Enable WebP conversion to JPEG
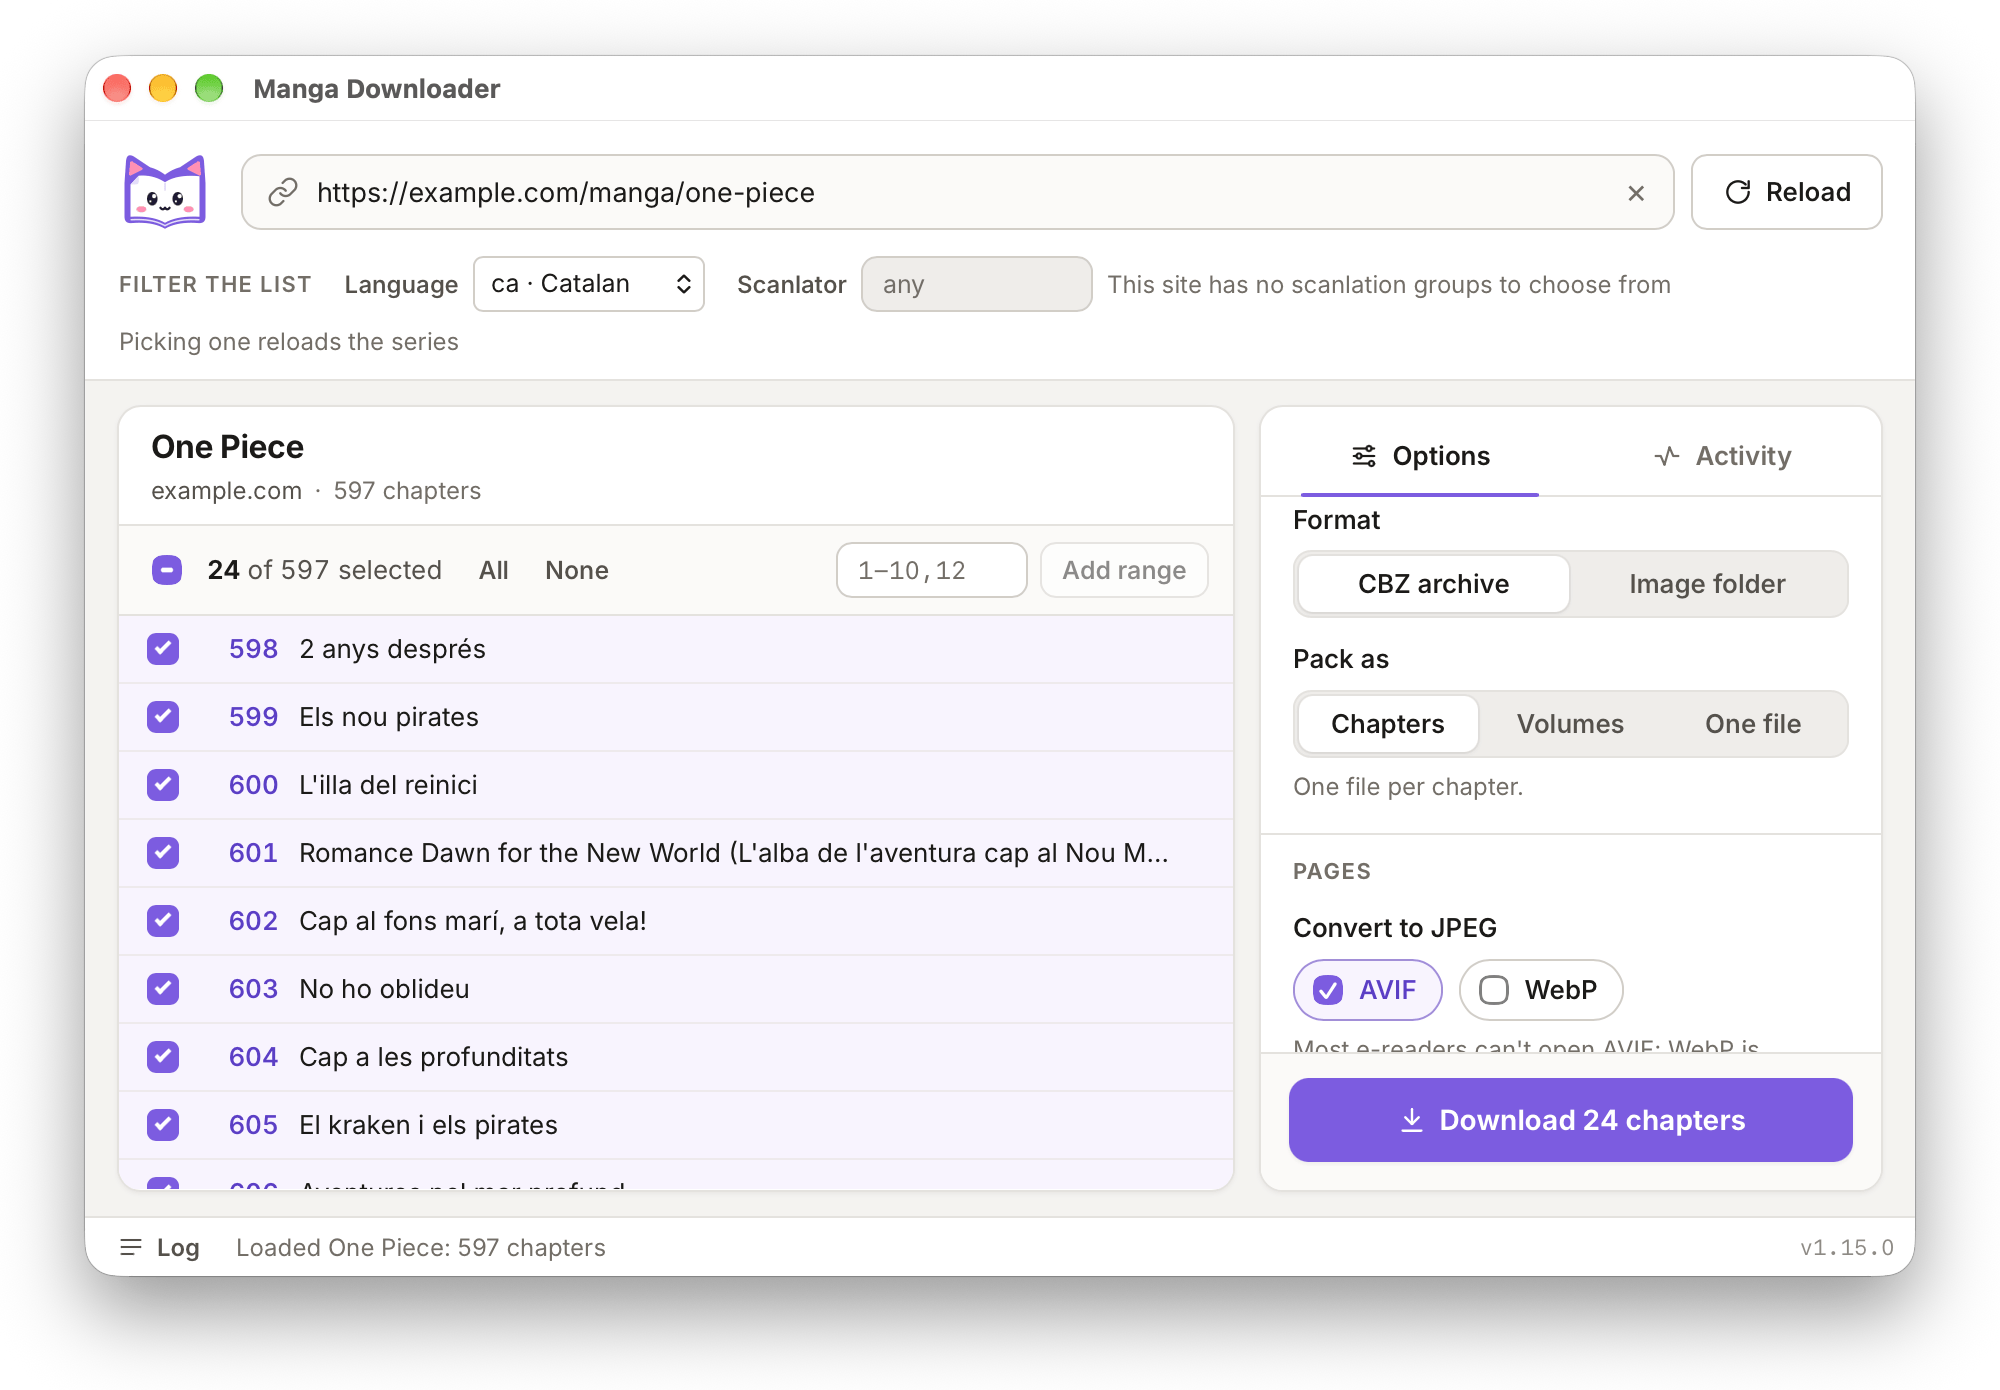Screen dimensions: 2000x1390 [x=1541, y=990]
